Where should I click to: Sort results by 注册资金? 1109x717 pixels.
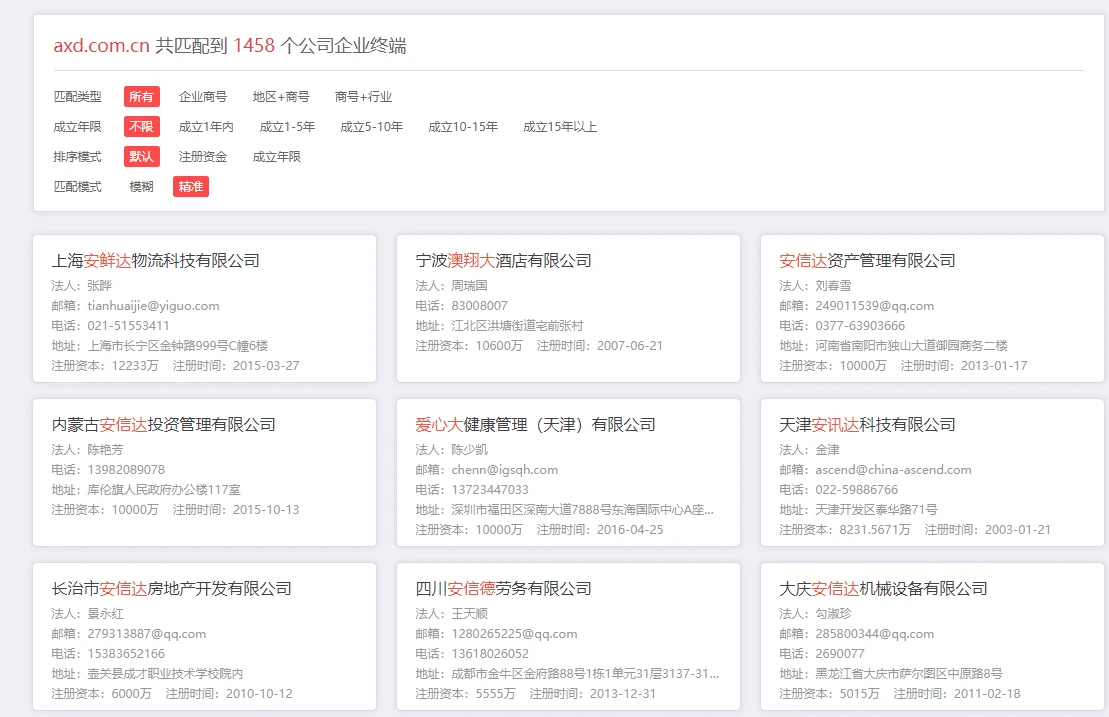[x=202, y=157]
